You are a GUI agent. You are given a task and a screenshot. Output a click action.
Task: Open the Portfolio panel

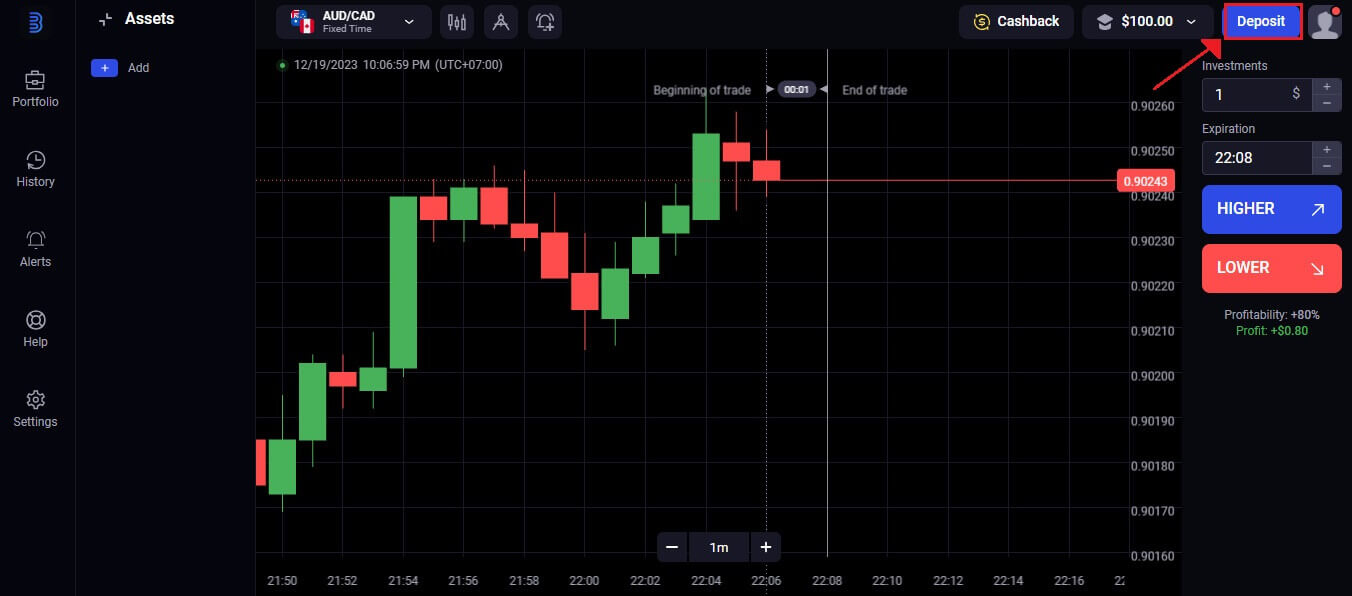[x=35, y=88]
